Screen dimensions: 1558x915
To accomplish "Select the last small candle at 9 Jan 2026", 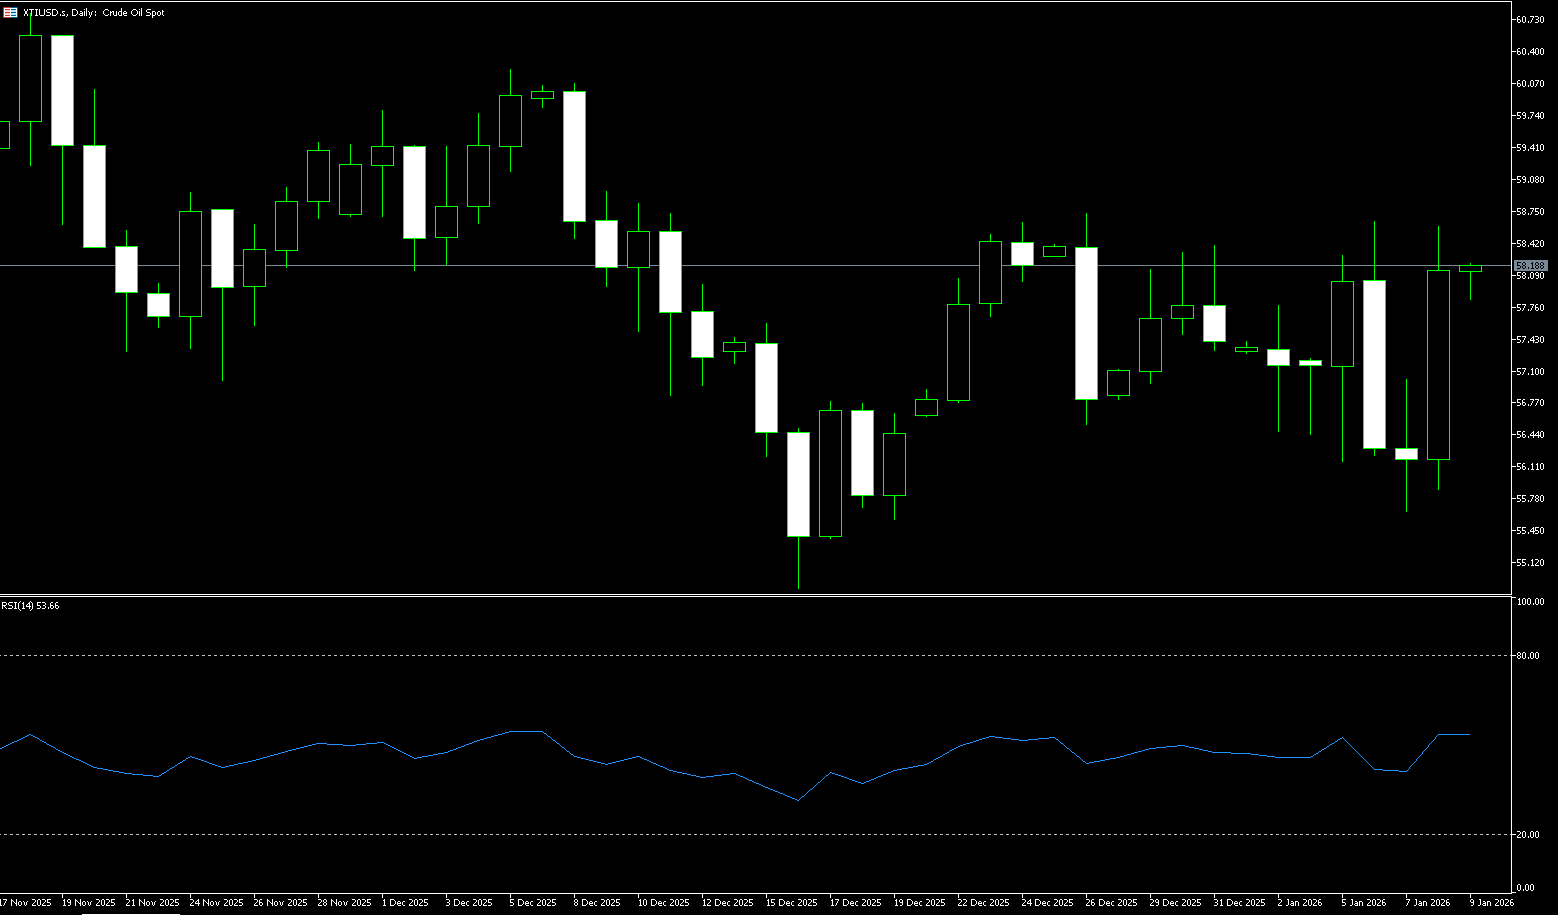I will 1470,268.
